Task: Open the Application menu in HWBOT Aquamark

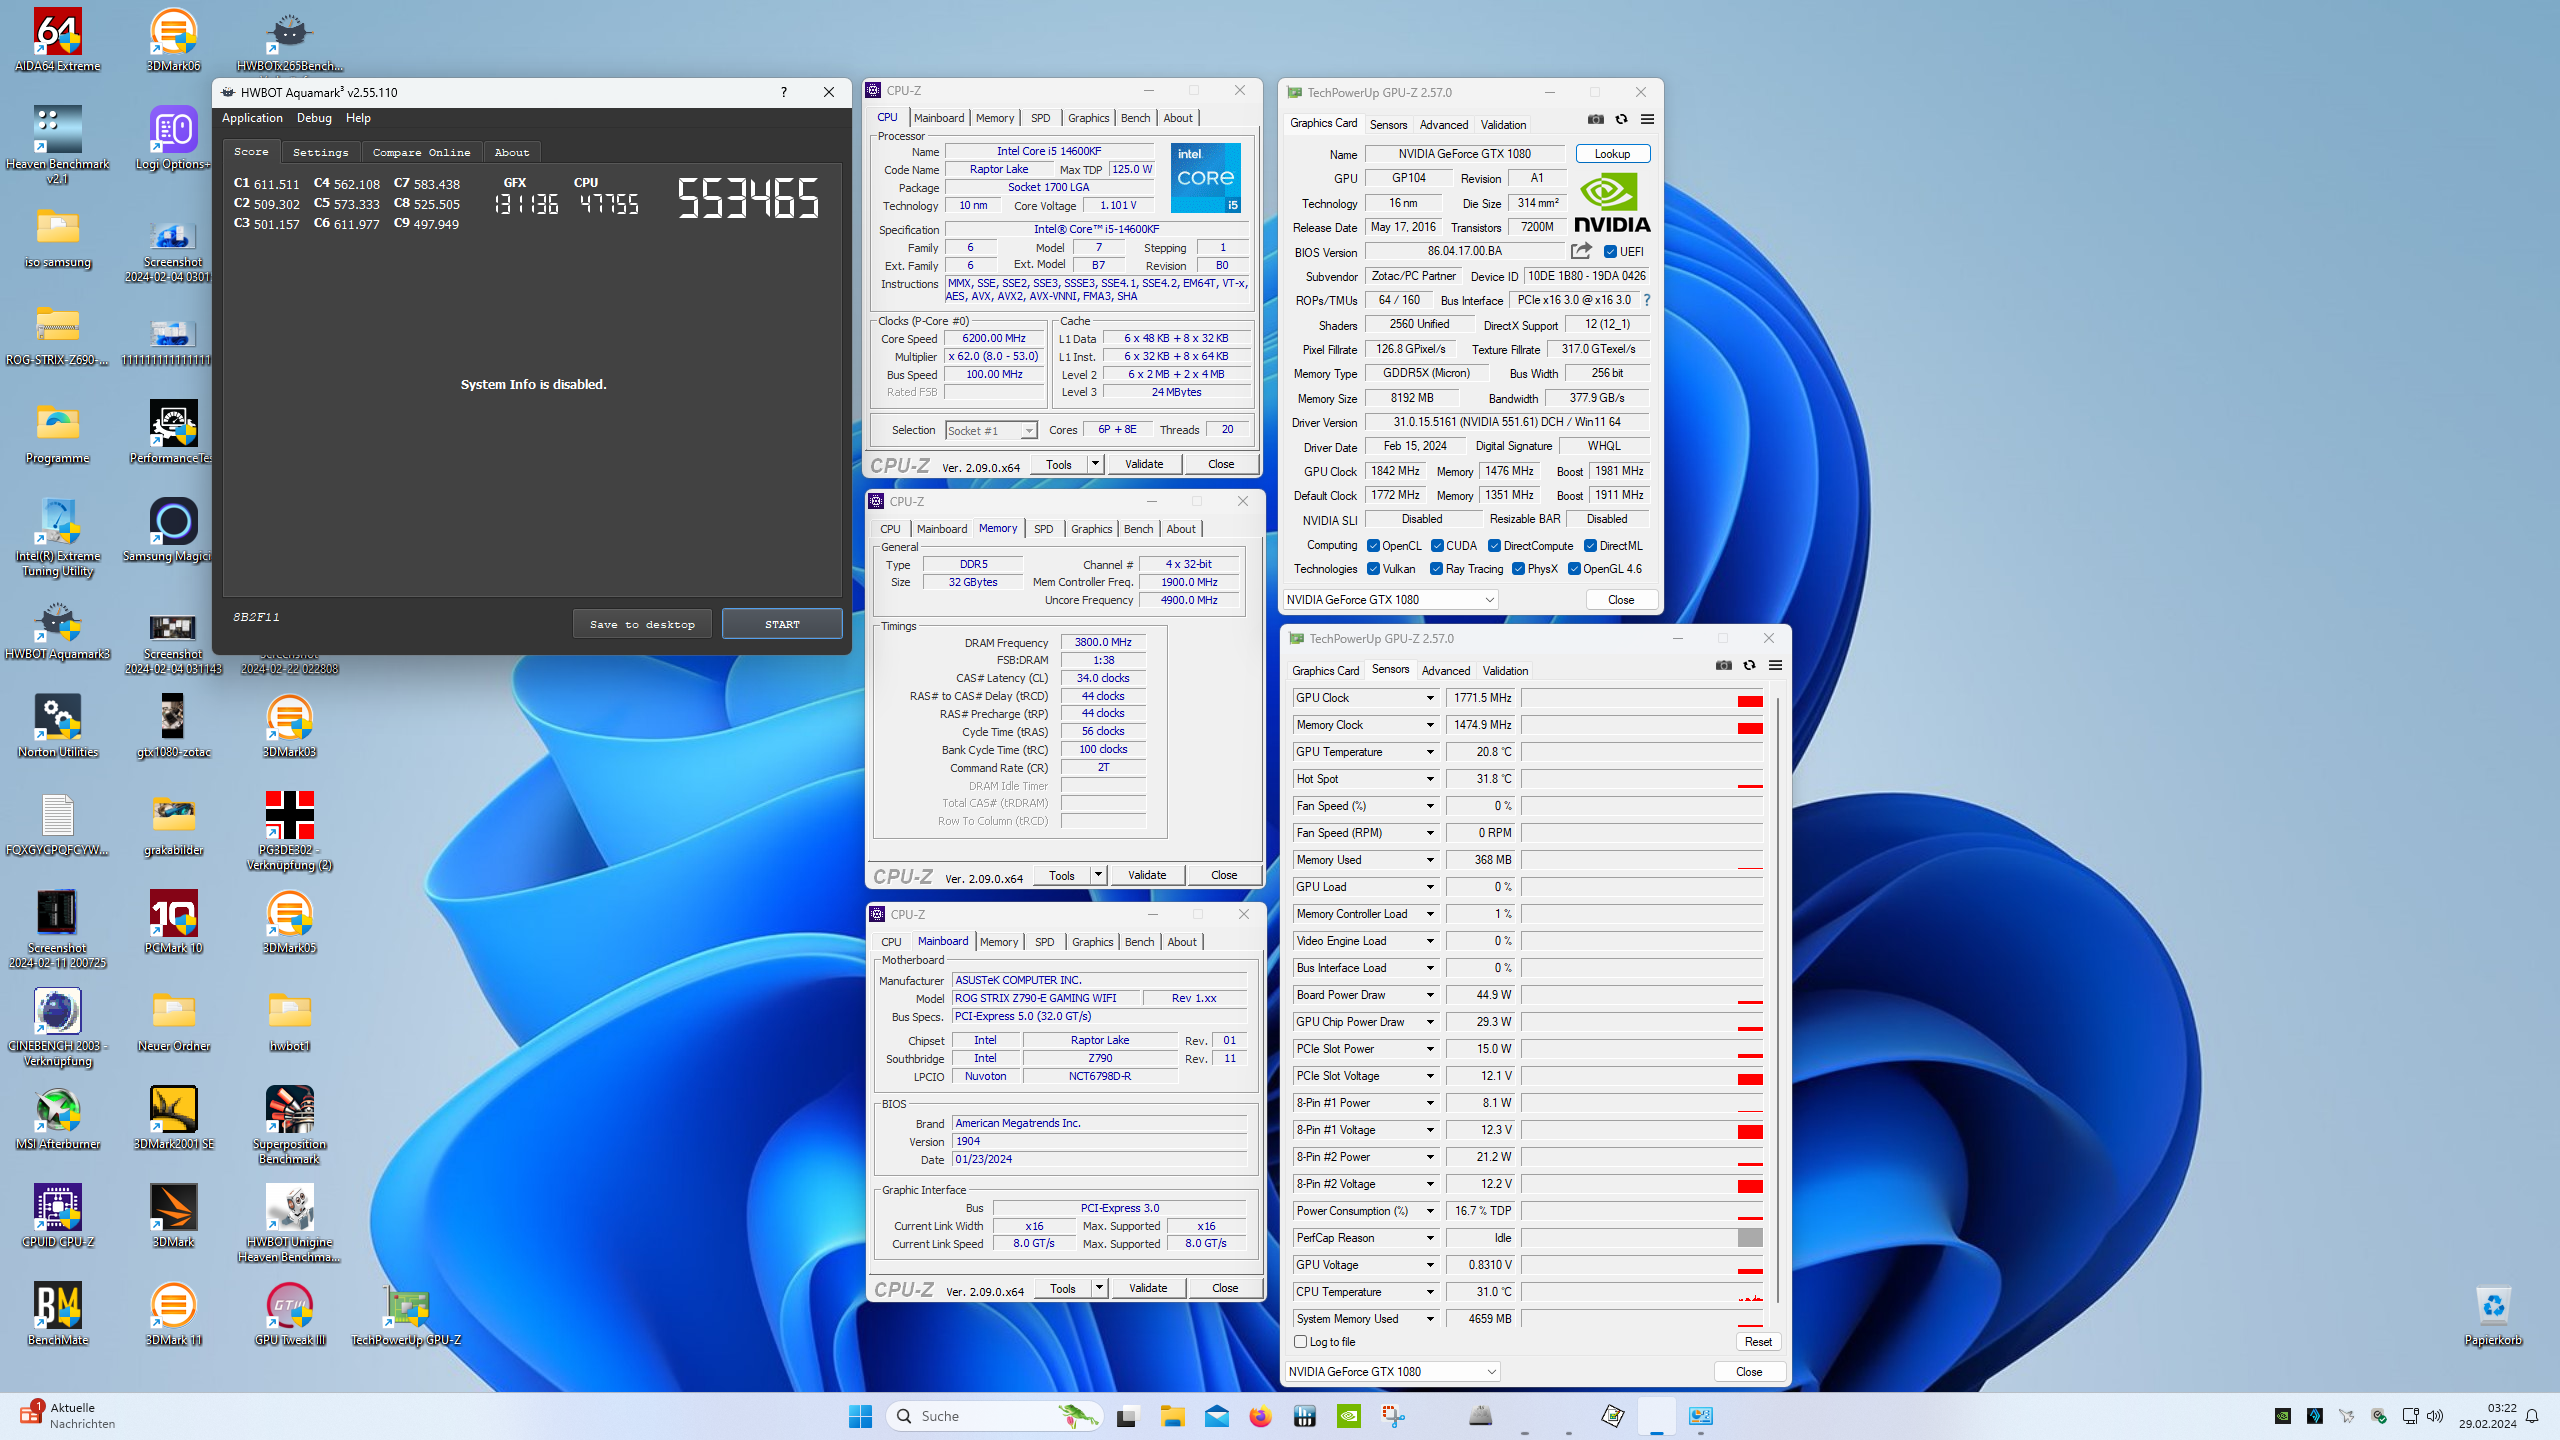Action: (252, 118)
